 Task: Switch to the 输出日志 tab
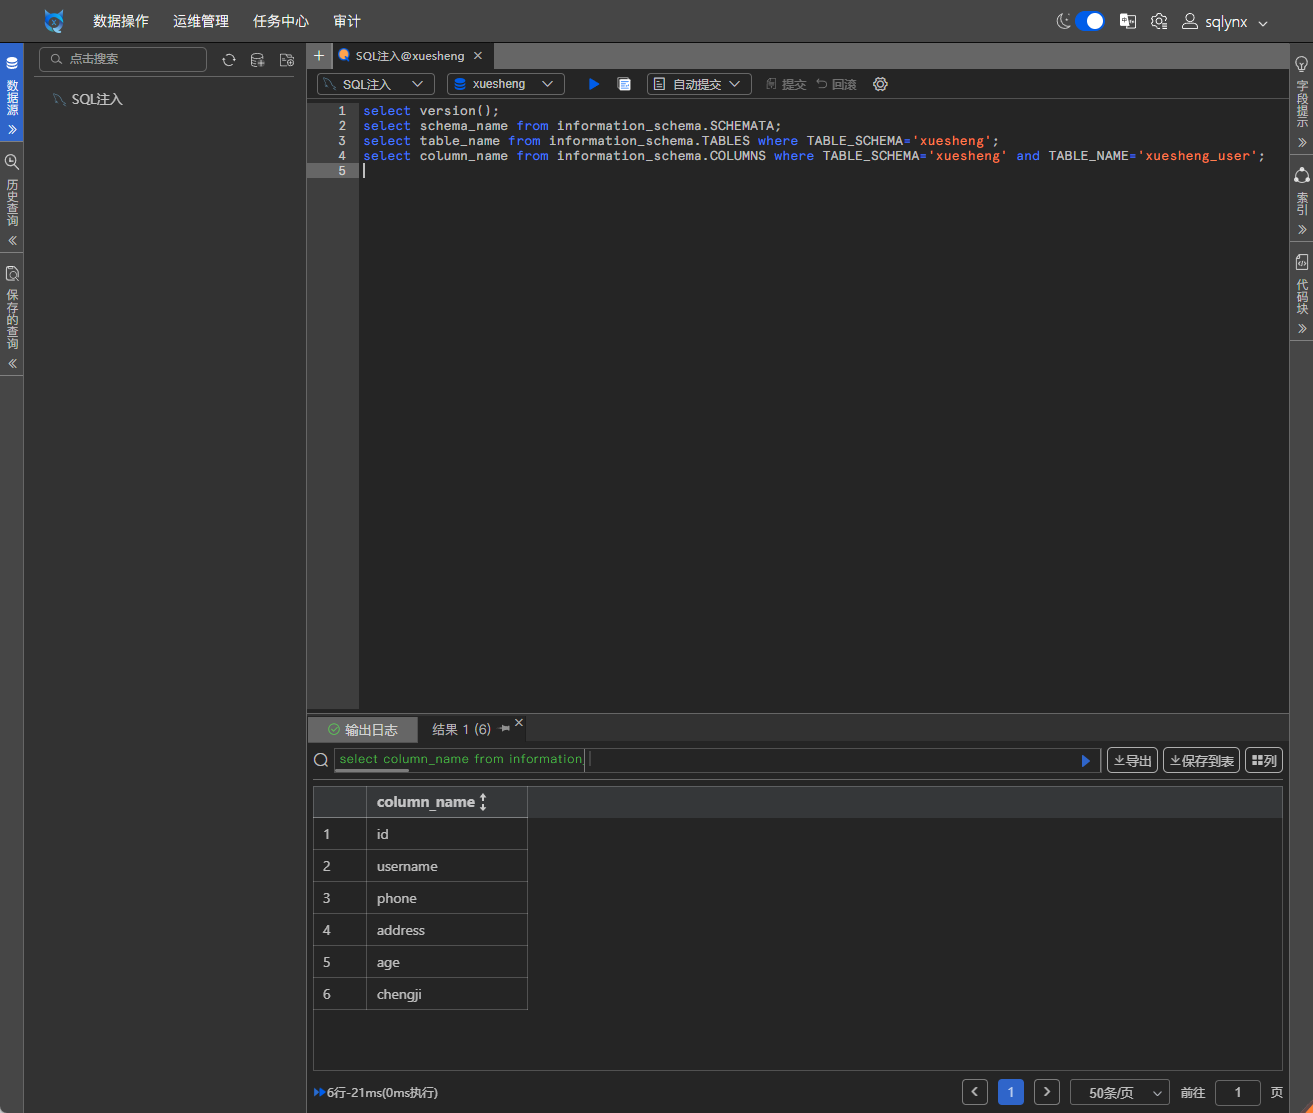363,730
